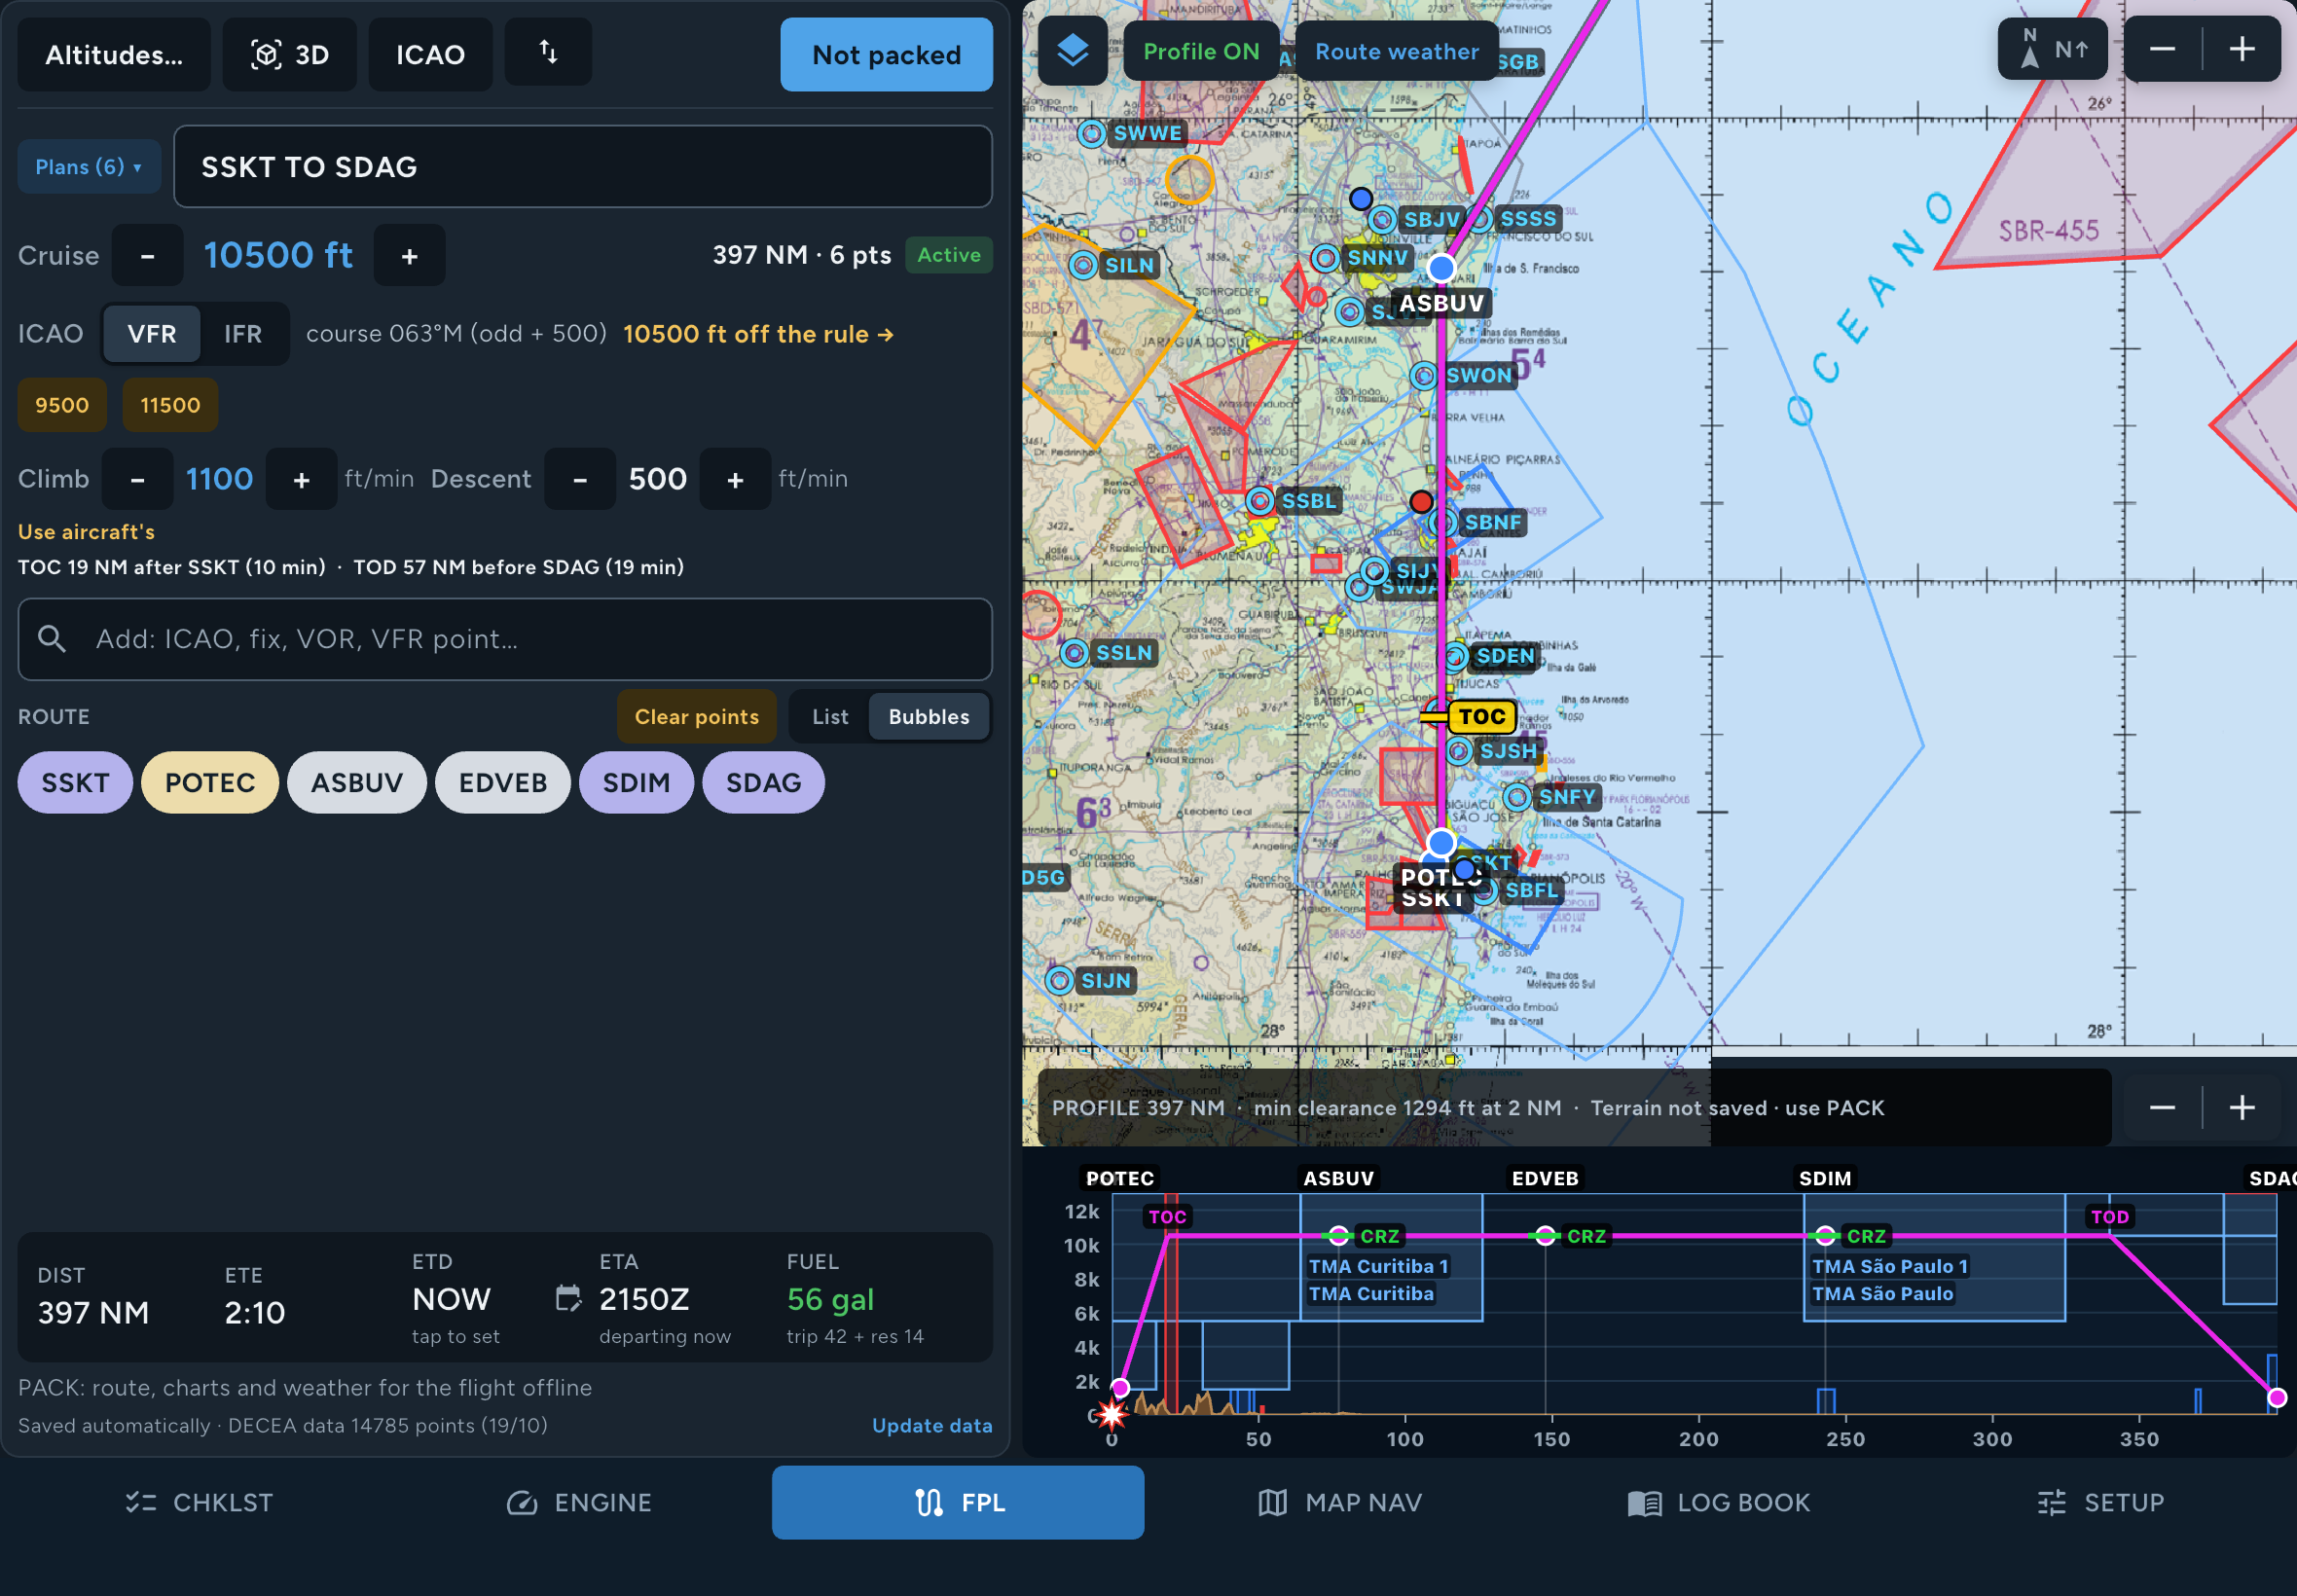Screen dimensions: 2297x1596
Task: Open the Altitudes... menu
Action: coord(114,54)
